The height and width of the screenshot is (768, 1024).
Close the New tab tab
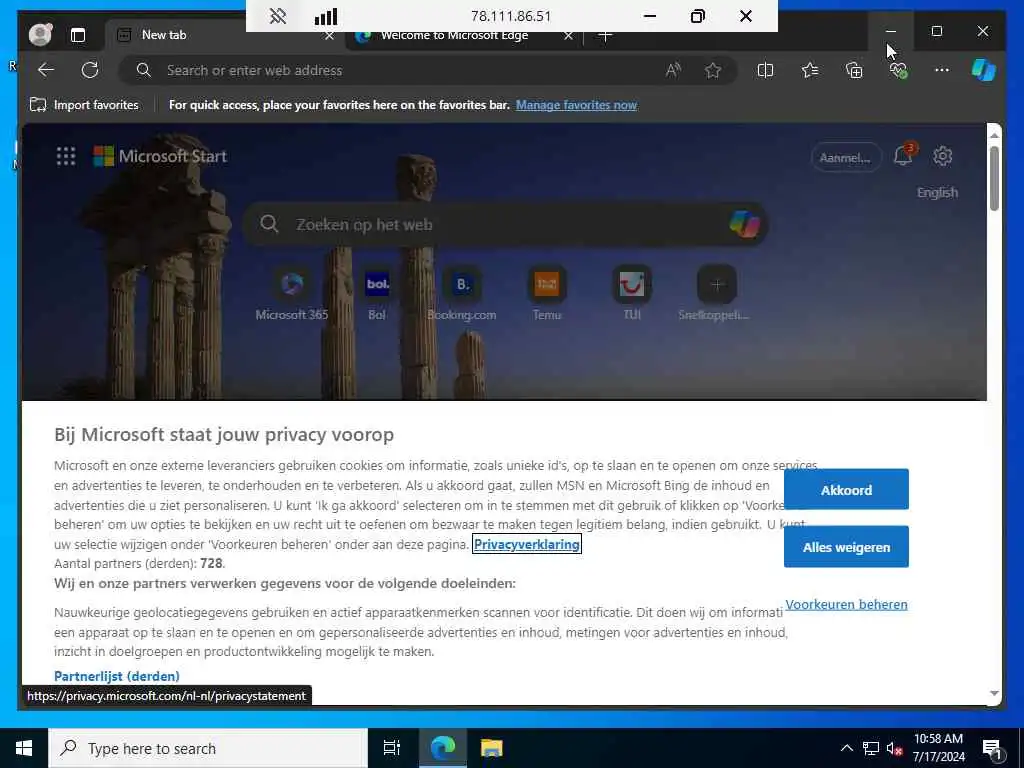329,36
